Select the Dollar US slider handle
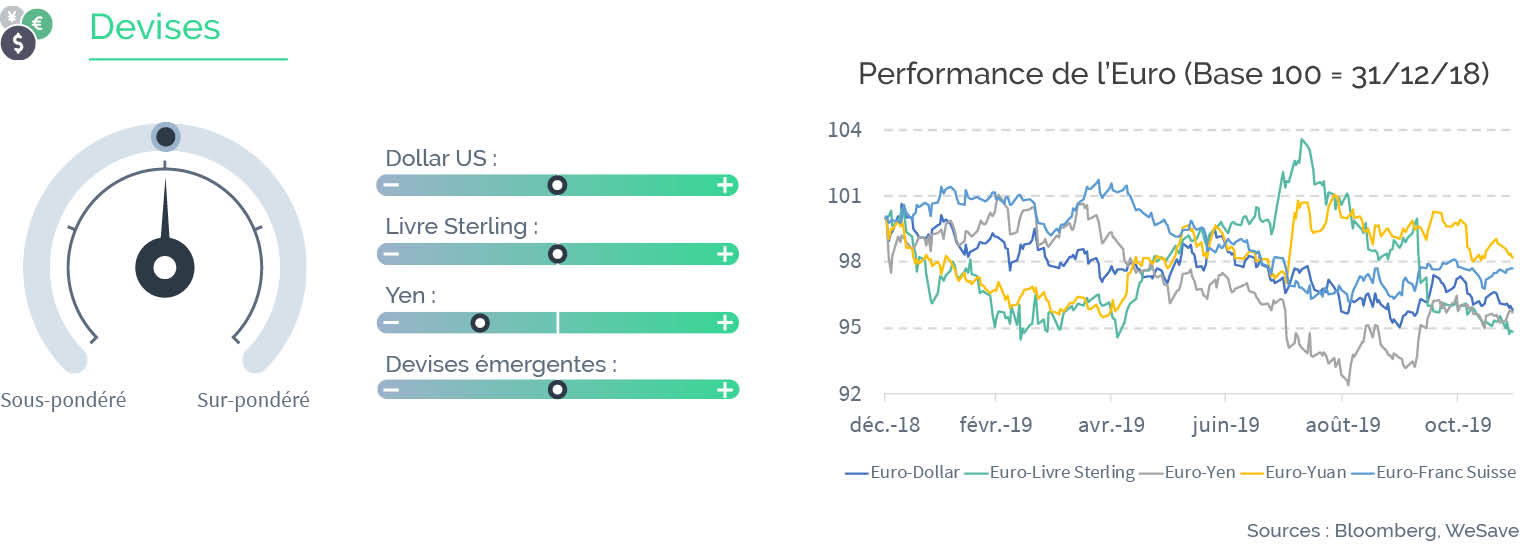 (x=558, y=185)
